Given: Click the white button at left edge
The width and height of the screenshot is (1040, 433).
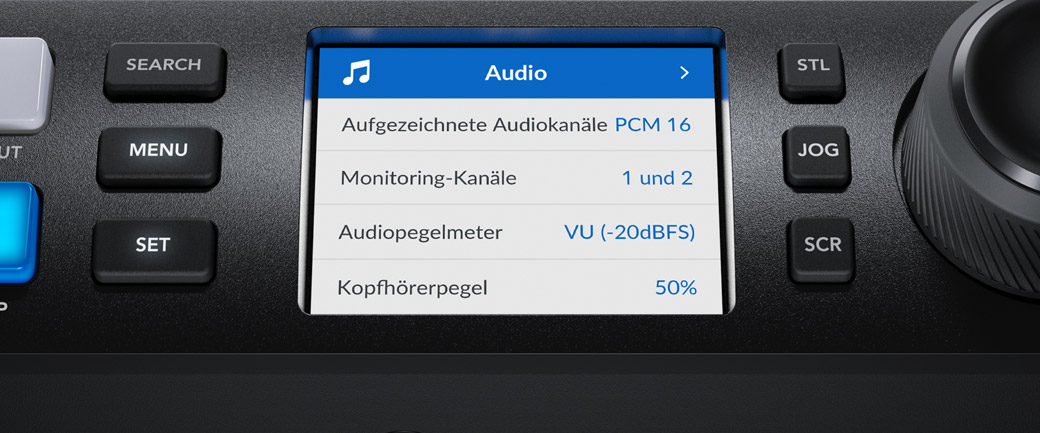Looking at the screenshot, I should [23, 85].
